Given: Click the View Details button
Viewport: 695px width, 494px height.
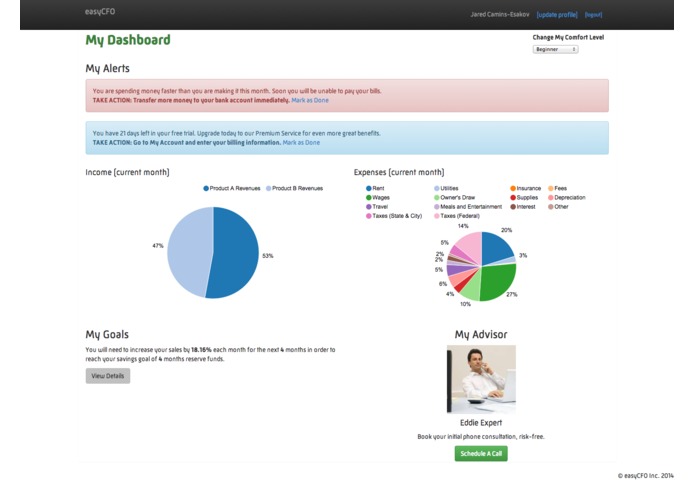Looking at the screenshot, I should tap(108, 376).
